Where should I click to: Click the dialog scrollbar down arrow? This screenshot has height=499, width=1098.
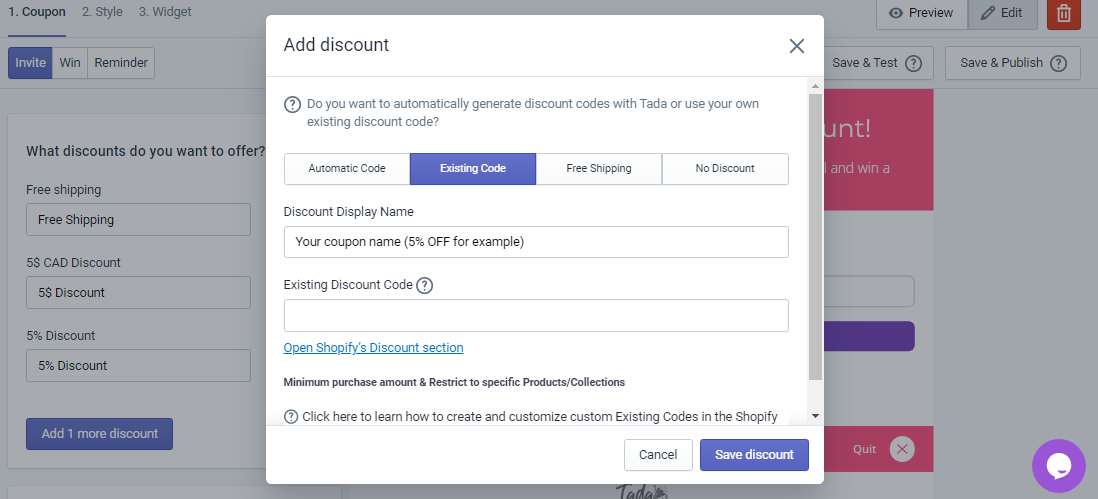pyautogui.click(x=815, y=416)
